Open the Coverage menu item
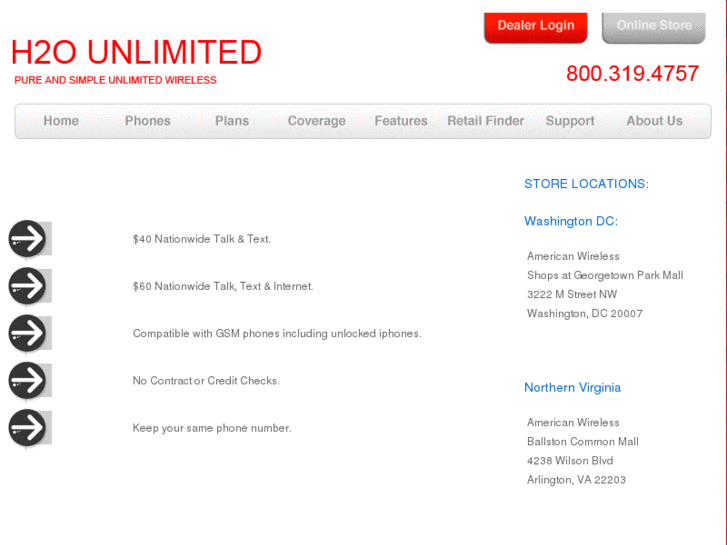Viewport: 727px width, 545px height. point(317,121)
